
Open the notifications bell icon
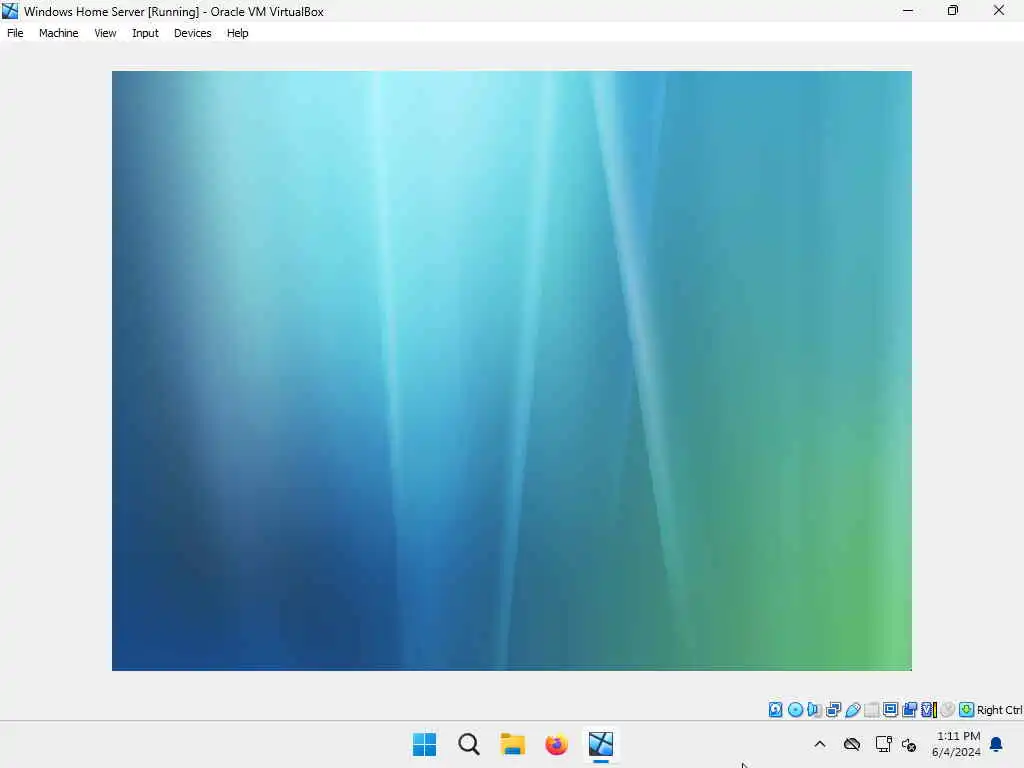[996, 744]
